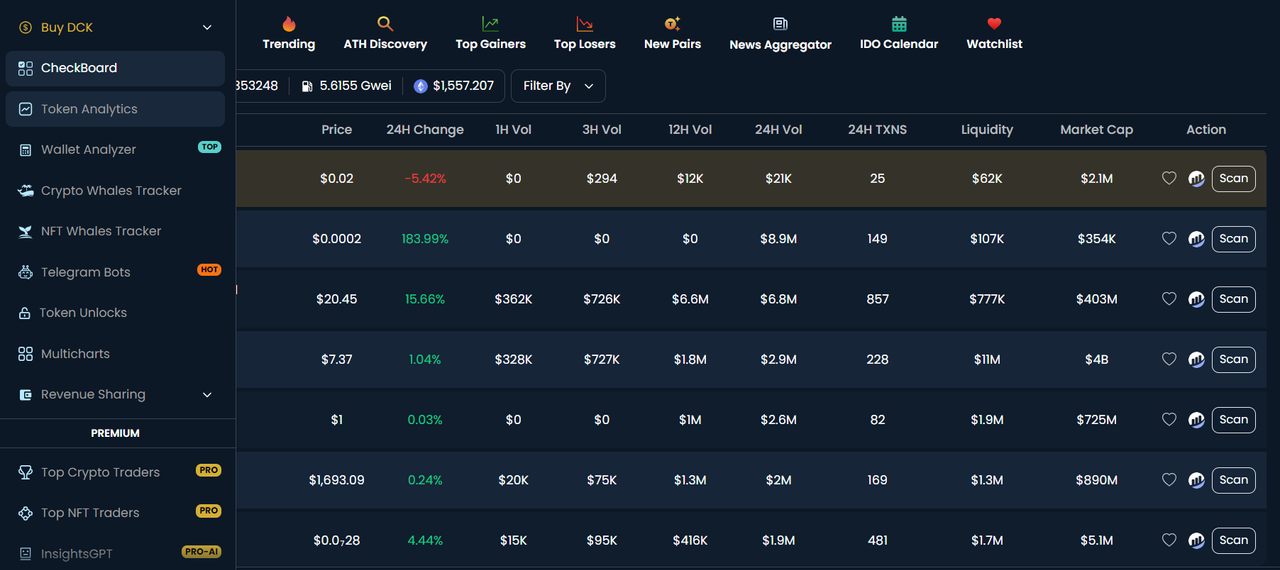
Task: Sort by 12H Vol column header
Action: (690, 130)
